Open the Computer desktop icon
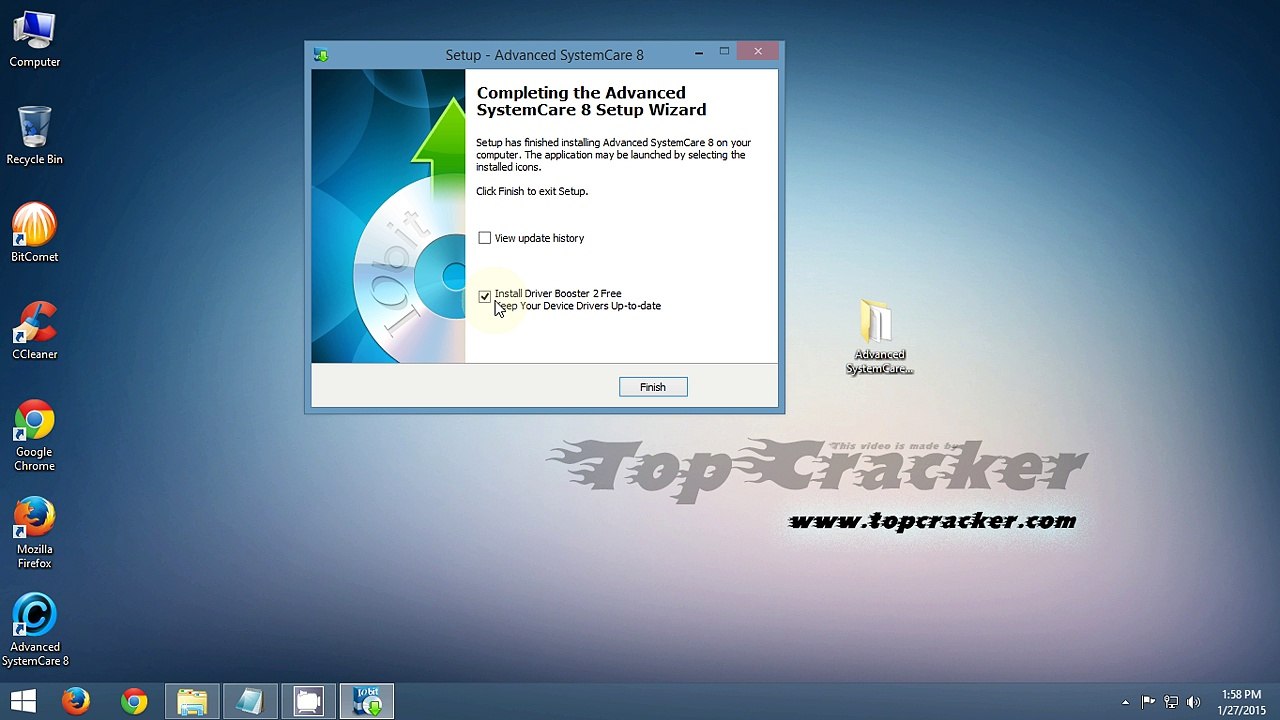 (35, 40)
